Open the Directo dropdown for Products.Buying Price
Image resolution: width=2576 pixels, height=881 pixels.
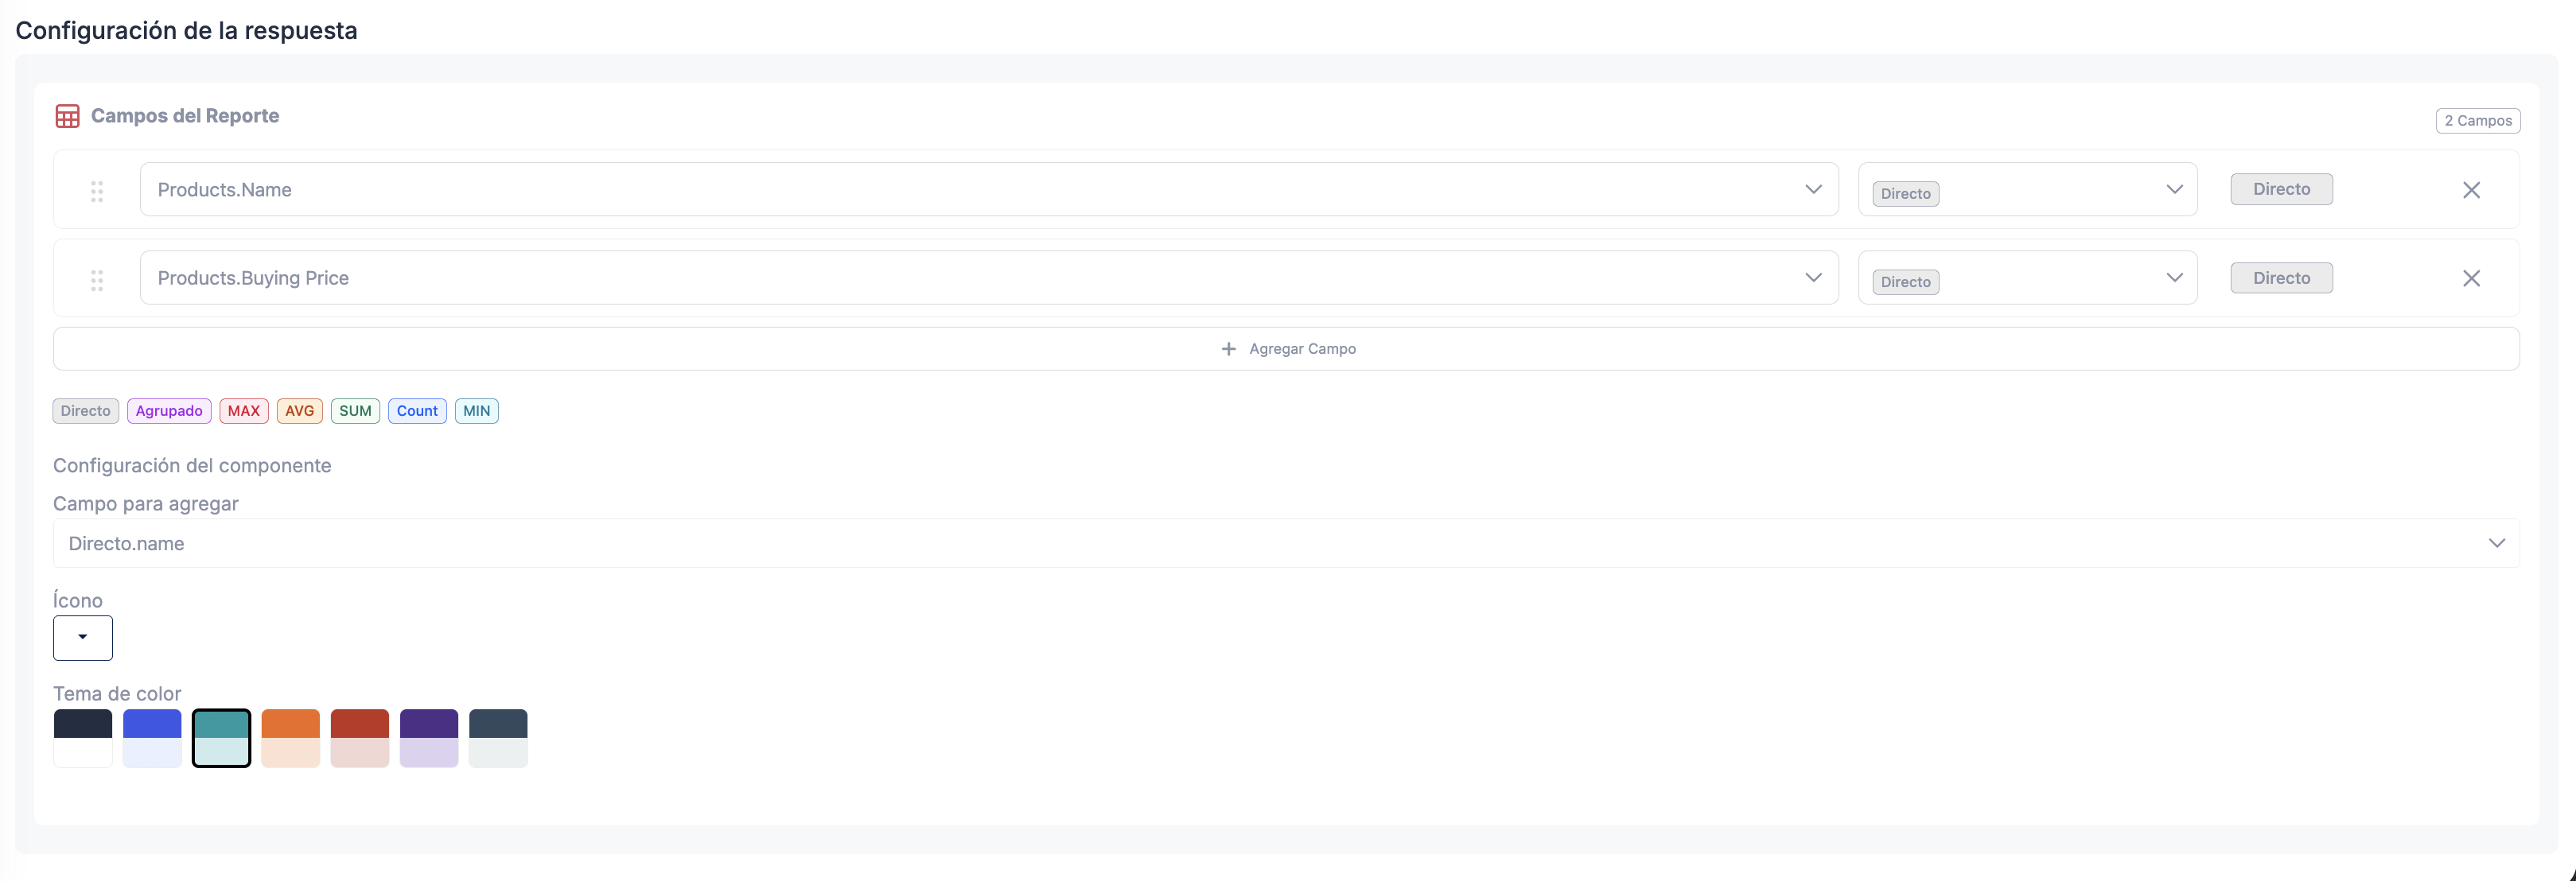click(x=2174, y=277)
